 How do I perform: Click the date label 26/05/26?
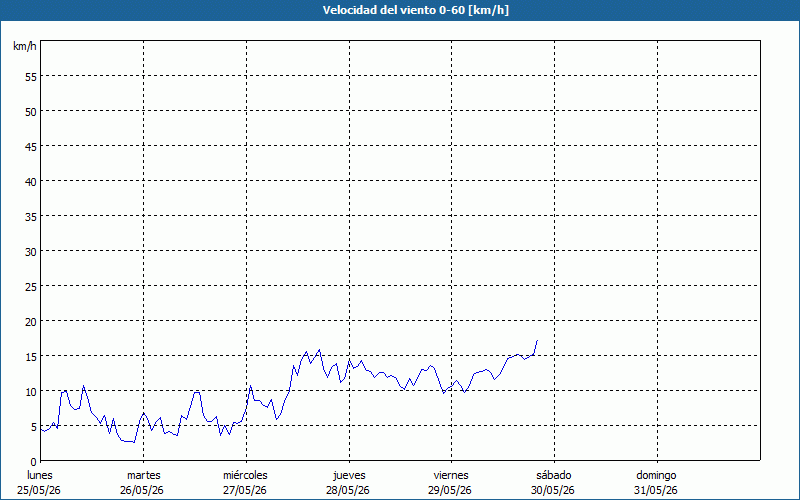point(142,490)
